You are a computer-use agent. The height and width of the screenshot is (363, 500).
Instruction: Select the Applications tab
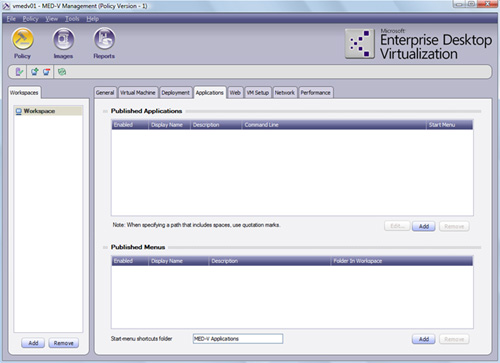pos(210,92)
